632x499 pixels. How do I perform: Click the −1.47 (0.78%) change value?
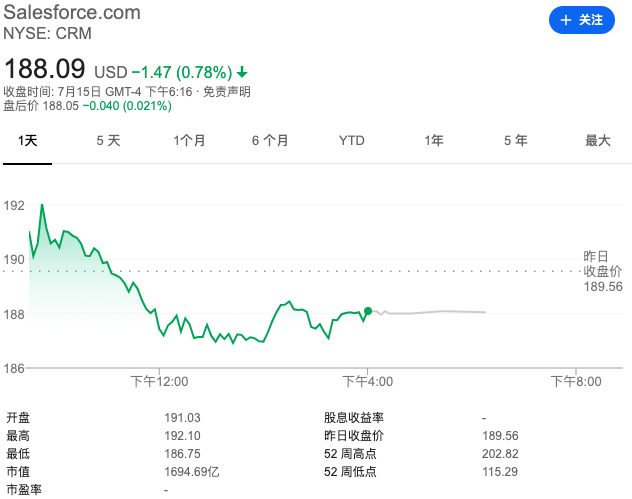[182, 73]
